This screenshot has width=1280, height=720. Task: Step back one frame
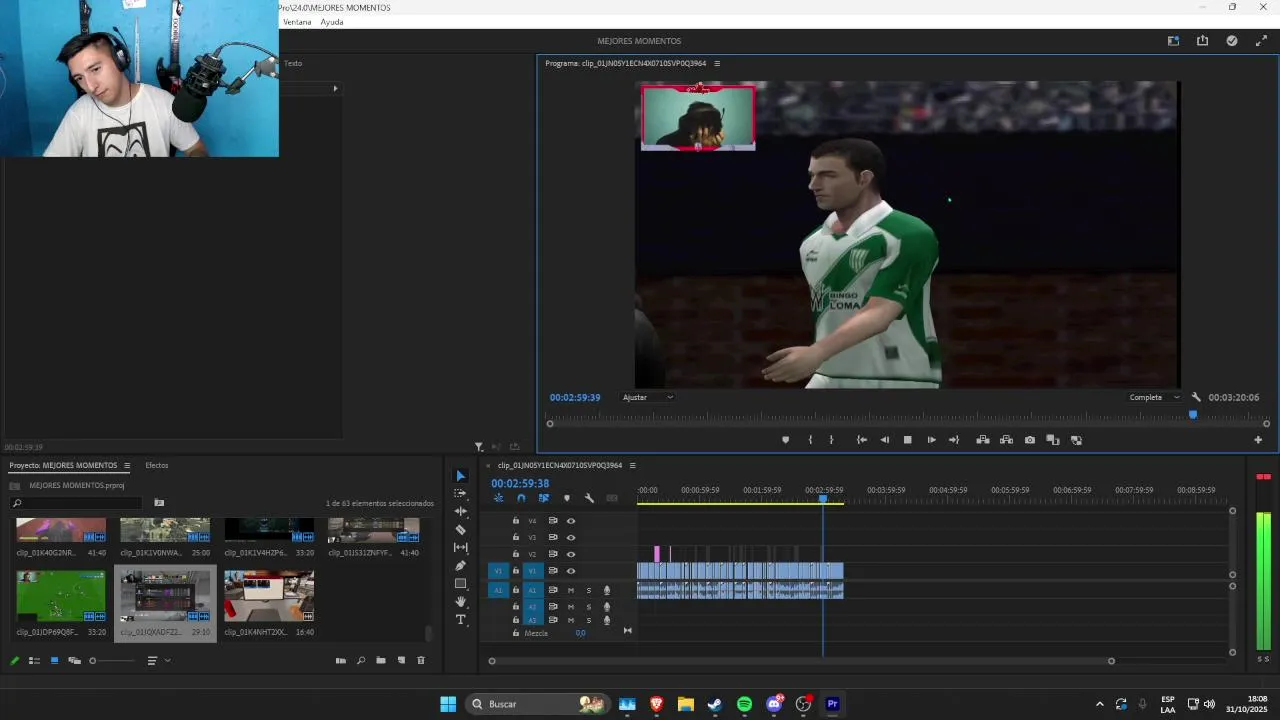(885, 440)
